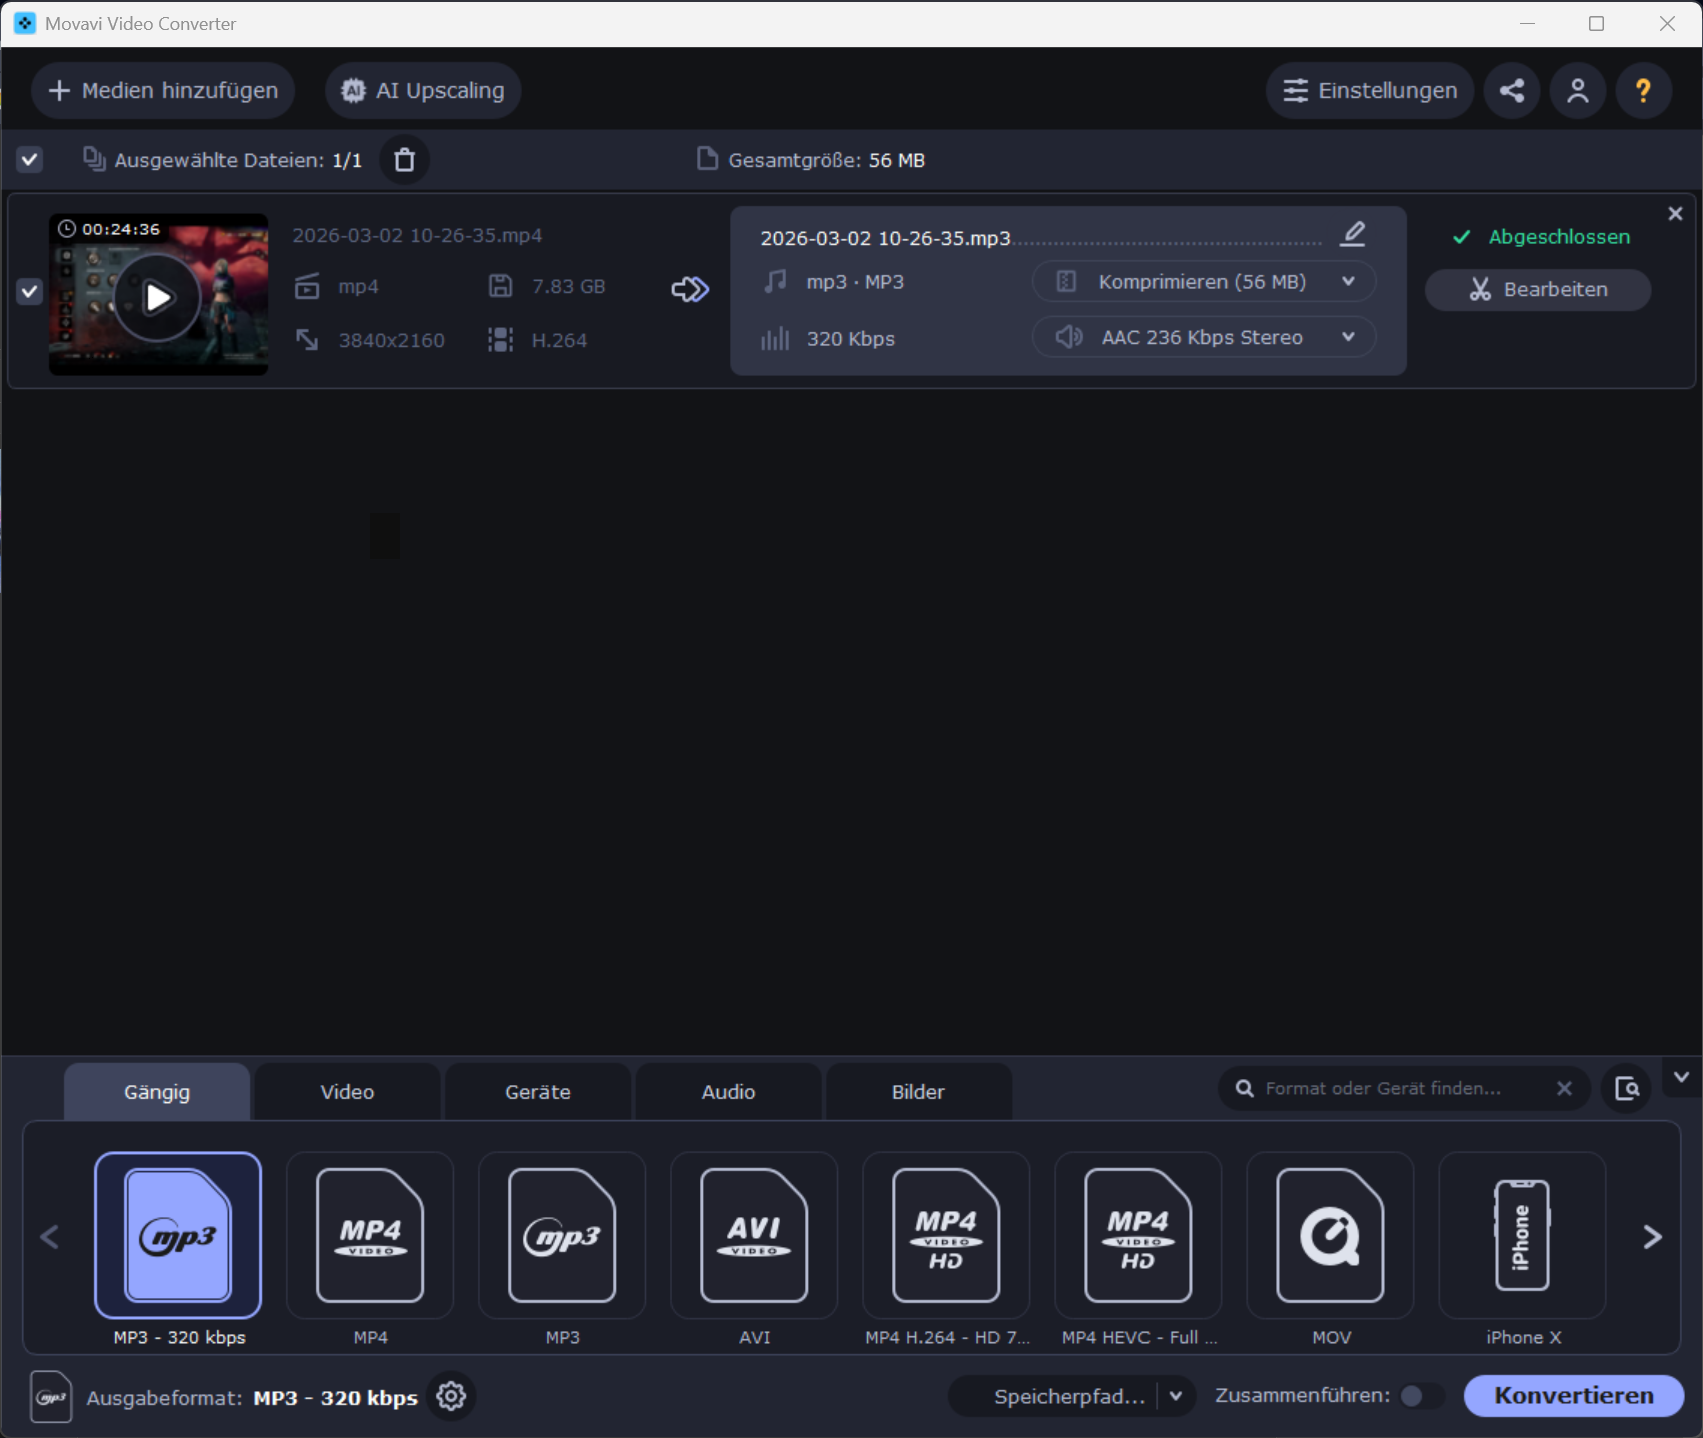Screen dimensions: 1703x1438
Task: Click the Konvertieren button
Action: (x=1573, y=1396)
